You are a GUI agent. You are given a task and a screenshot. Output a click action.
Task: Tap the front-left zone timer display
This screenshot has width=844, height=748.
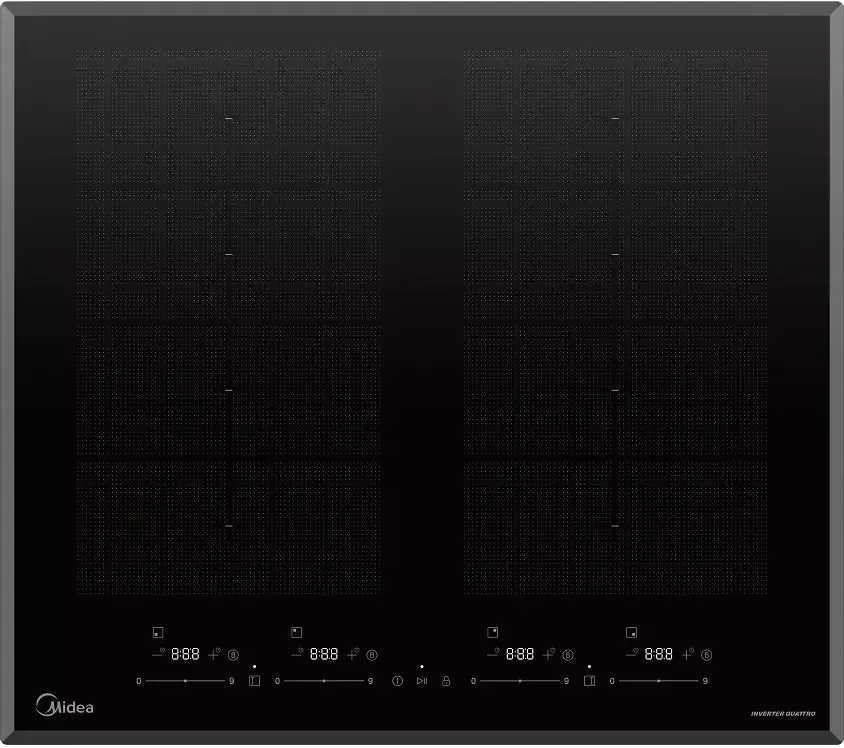185,654
